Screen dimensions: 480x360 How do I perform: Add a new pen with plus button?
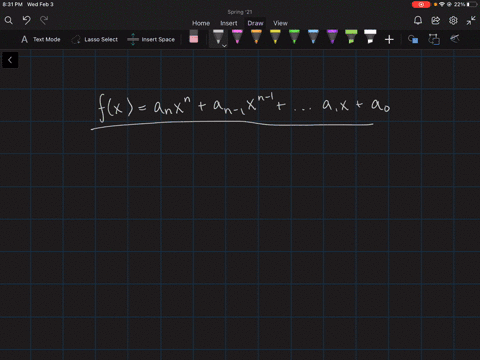389,40
